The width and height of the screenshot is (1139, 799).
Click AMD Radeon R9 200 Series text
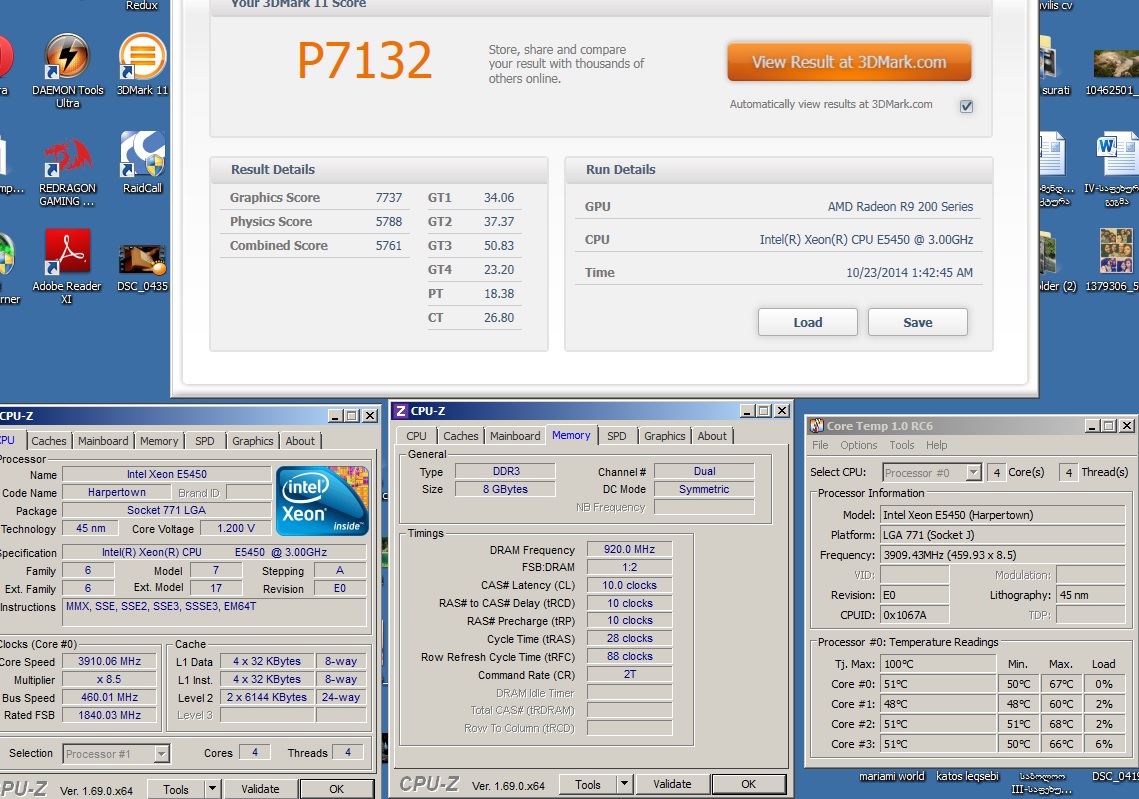(900, 206)
